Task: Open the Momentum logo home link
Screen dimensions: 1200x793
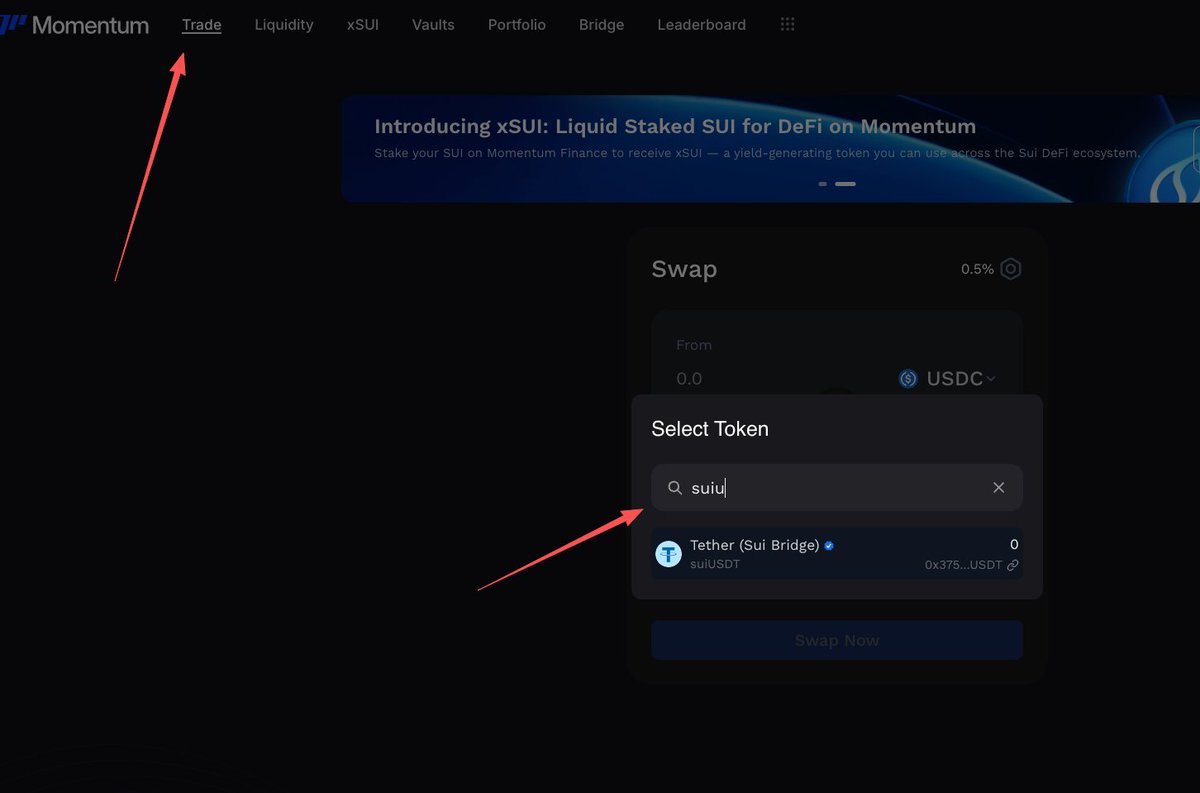Action: coord(75,25)
